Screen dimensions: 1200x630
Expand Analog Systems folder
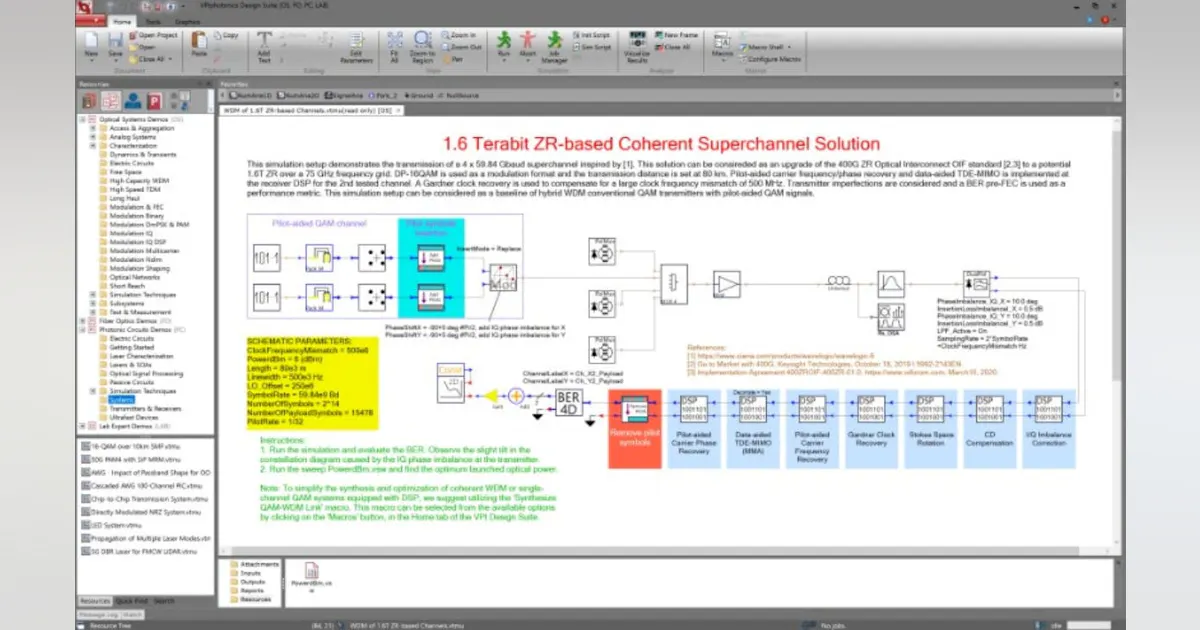point(92,137)
